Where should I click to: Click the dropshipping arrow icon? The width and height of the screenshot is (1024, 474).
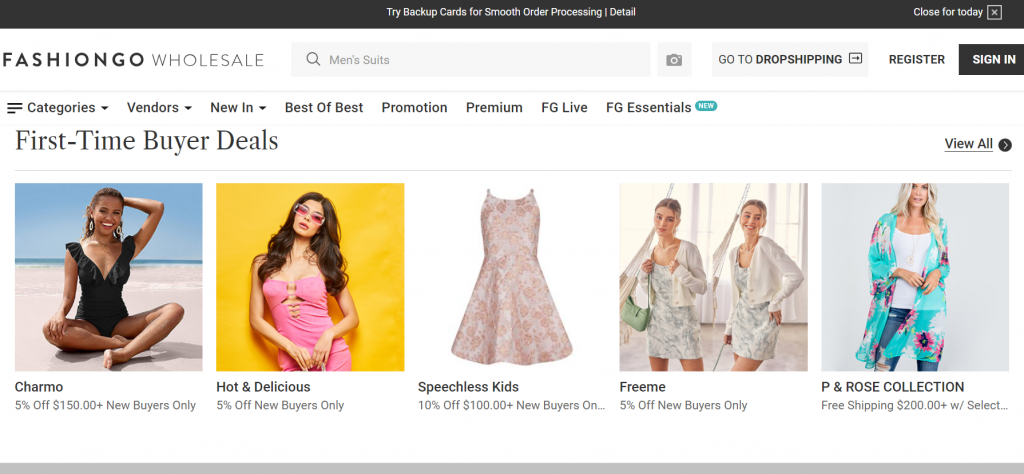[x=855, y=59]
